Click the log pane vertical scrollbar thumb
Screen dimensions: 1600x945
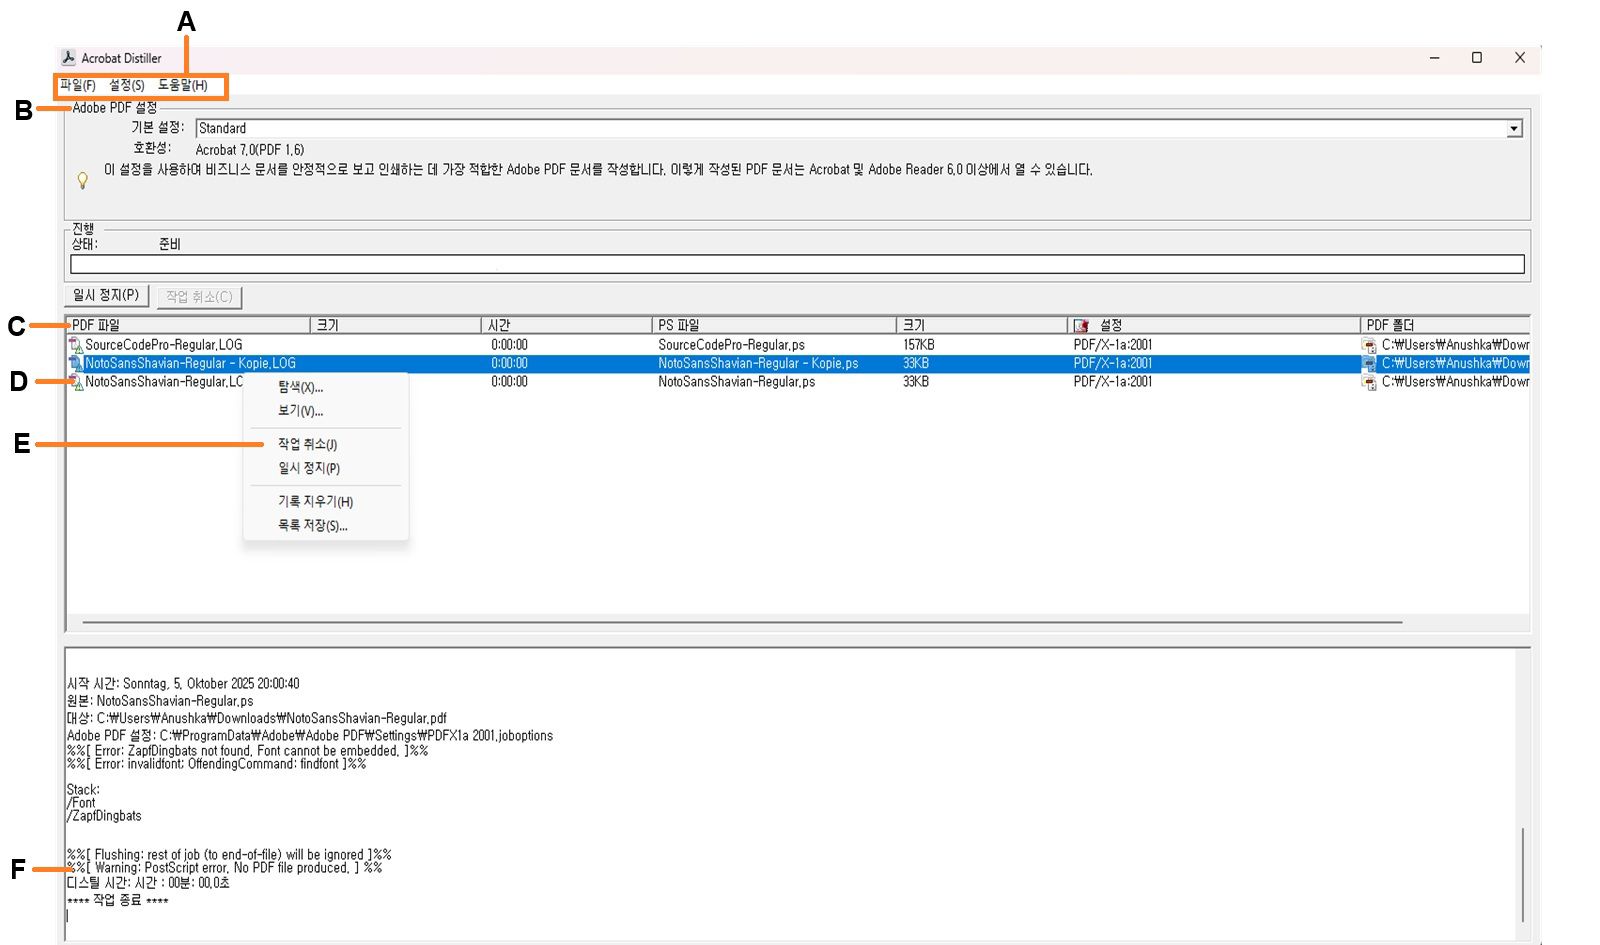(1523, 875)
